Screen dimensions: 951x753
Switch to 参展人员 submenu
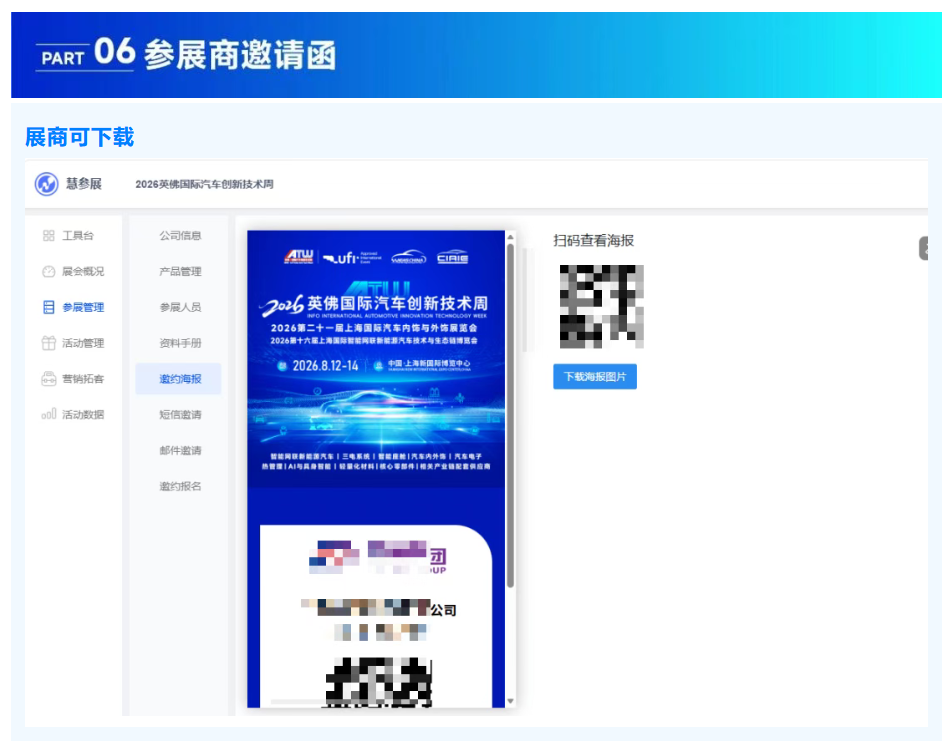tap(180, 307)
